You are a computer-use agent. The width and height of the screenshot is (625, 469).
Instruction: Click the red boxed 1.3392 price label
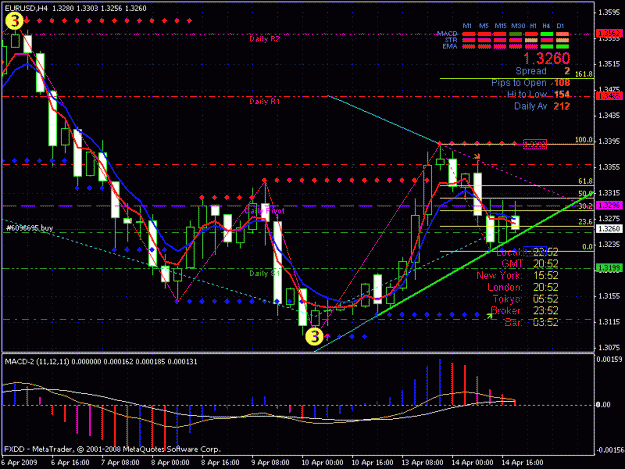pos(535,145)
